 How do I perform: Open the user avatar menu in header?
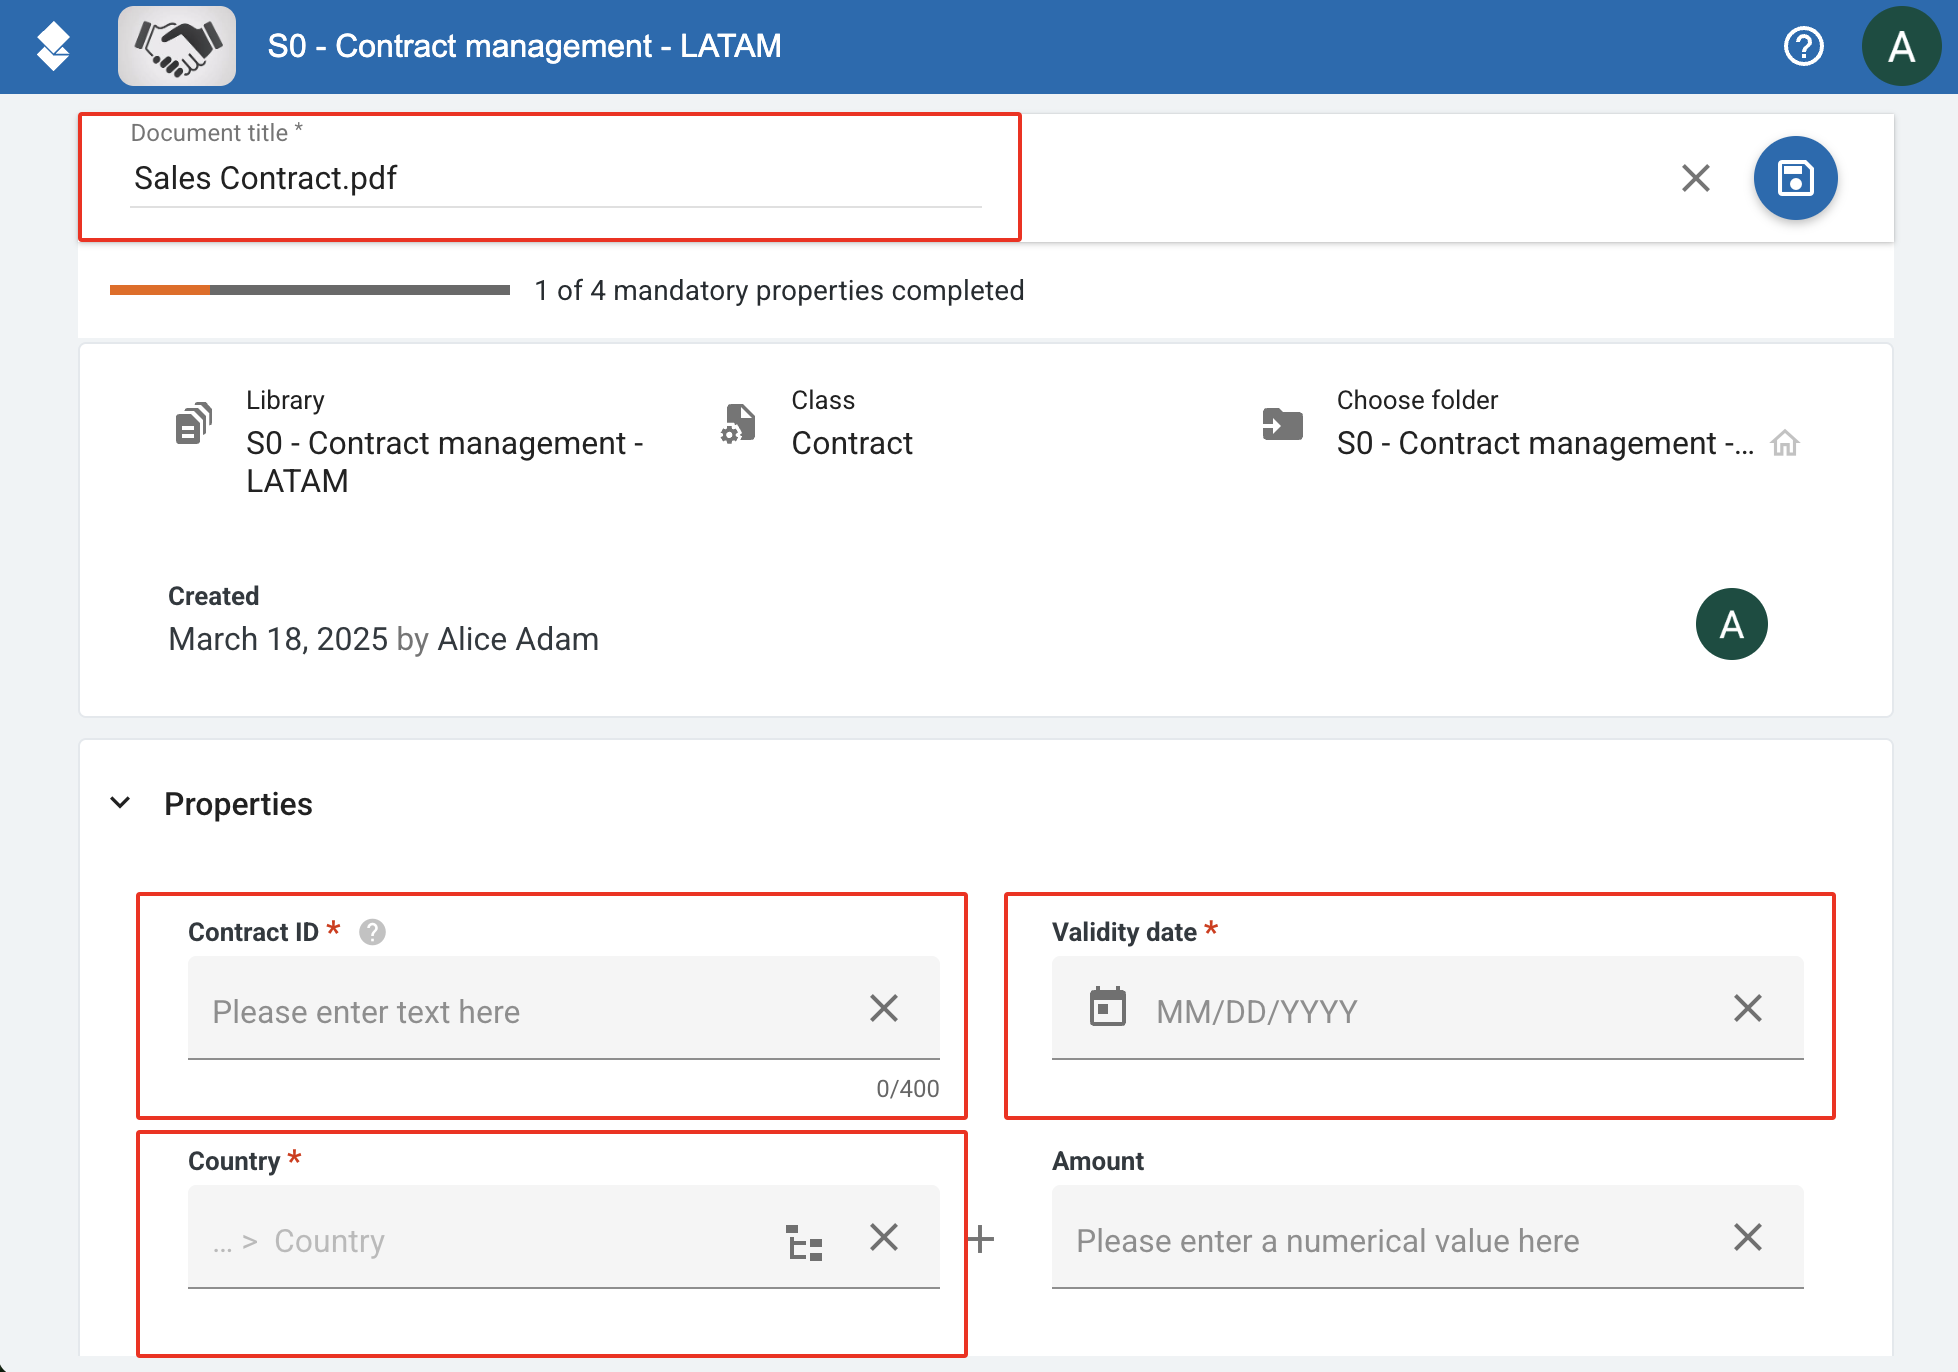1901,46
